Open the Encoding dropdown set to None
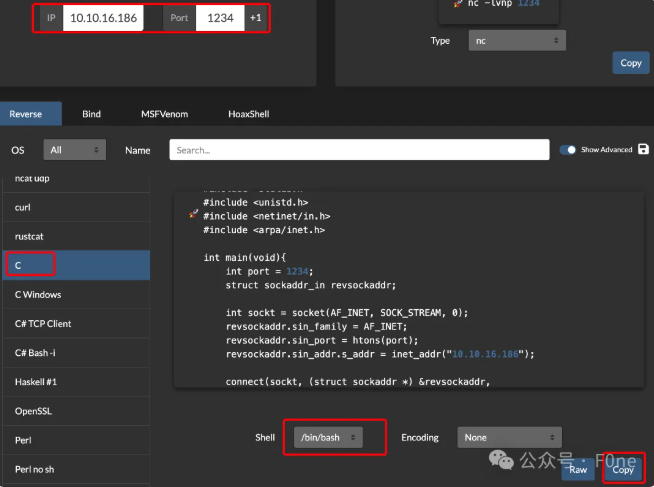Viewport: 654px width, 487px height. pyautogui.click(x=510, y=437)
